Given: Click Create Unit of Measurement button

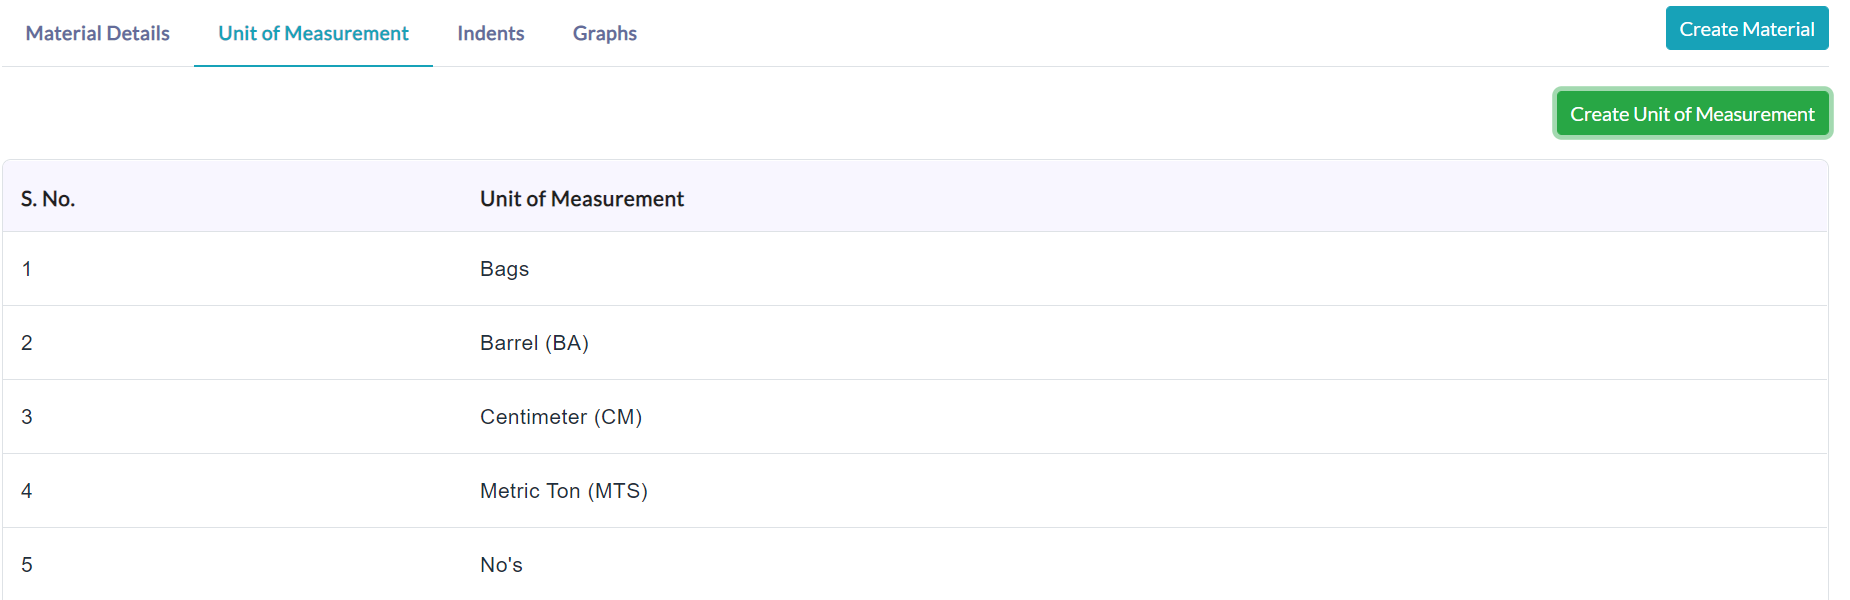Looking at the screenshot, I should pyautogui.click(x=1692, y=114).
